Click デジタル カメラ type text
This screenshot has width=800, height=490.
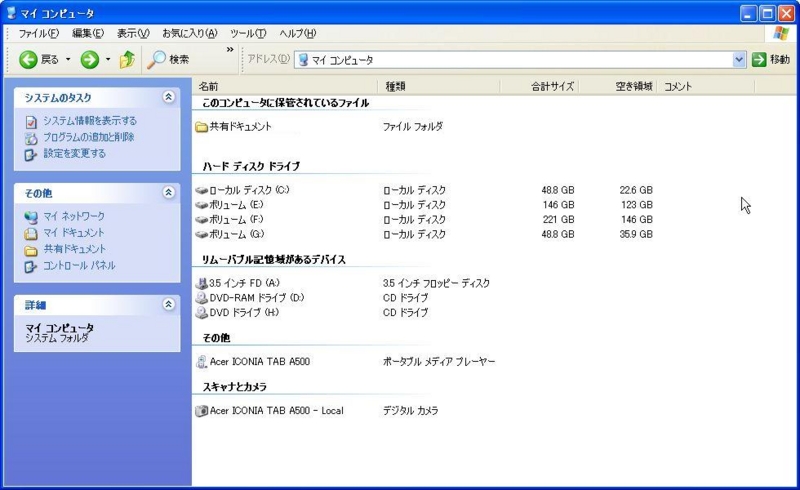coord(411,411)
